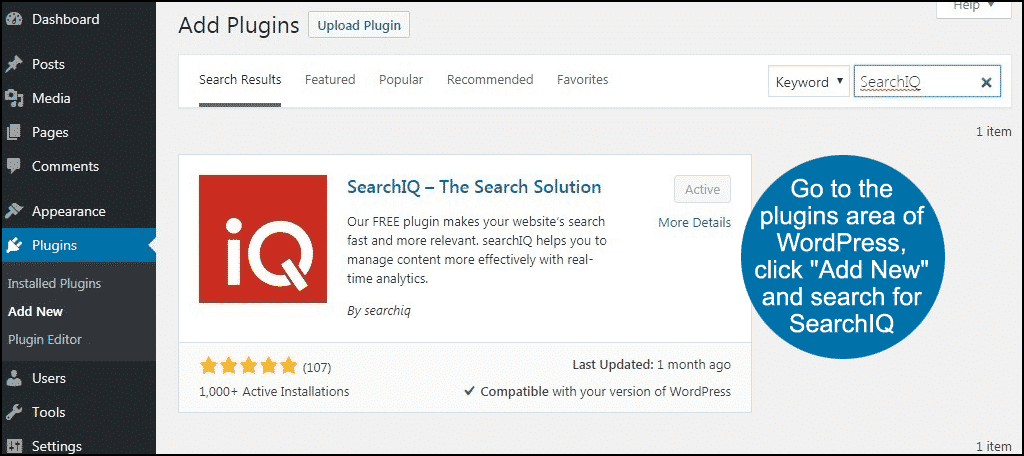The width and height of the screenshot is (1024, 456).
Task: Click the SearchIQ plugin title link
Action: [474, 187]
